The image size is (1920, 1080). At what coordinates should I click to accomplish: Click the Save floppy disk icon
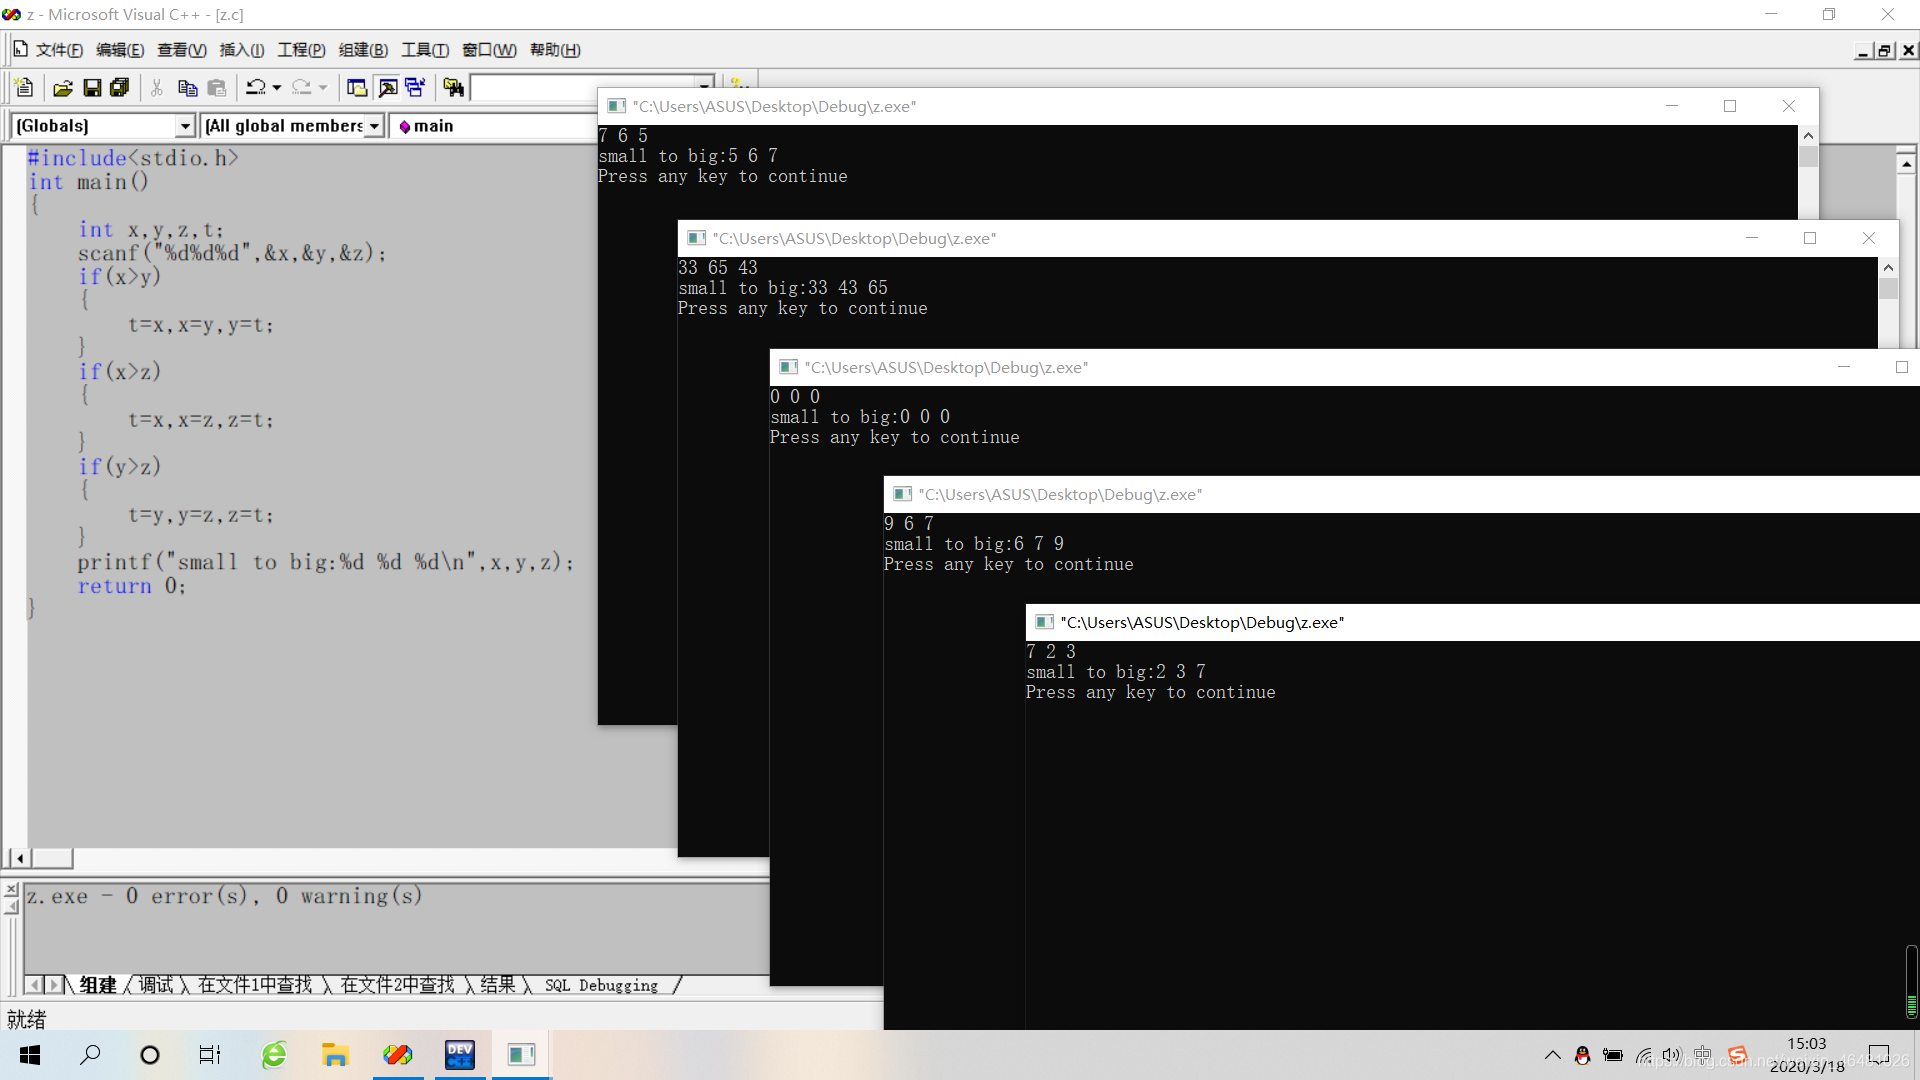[x=92, y=88]
